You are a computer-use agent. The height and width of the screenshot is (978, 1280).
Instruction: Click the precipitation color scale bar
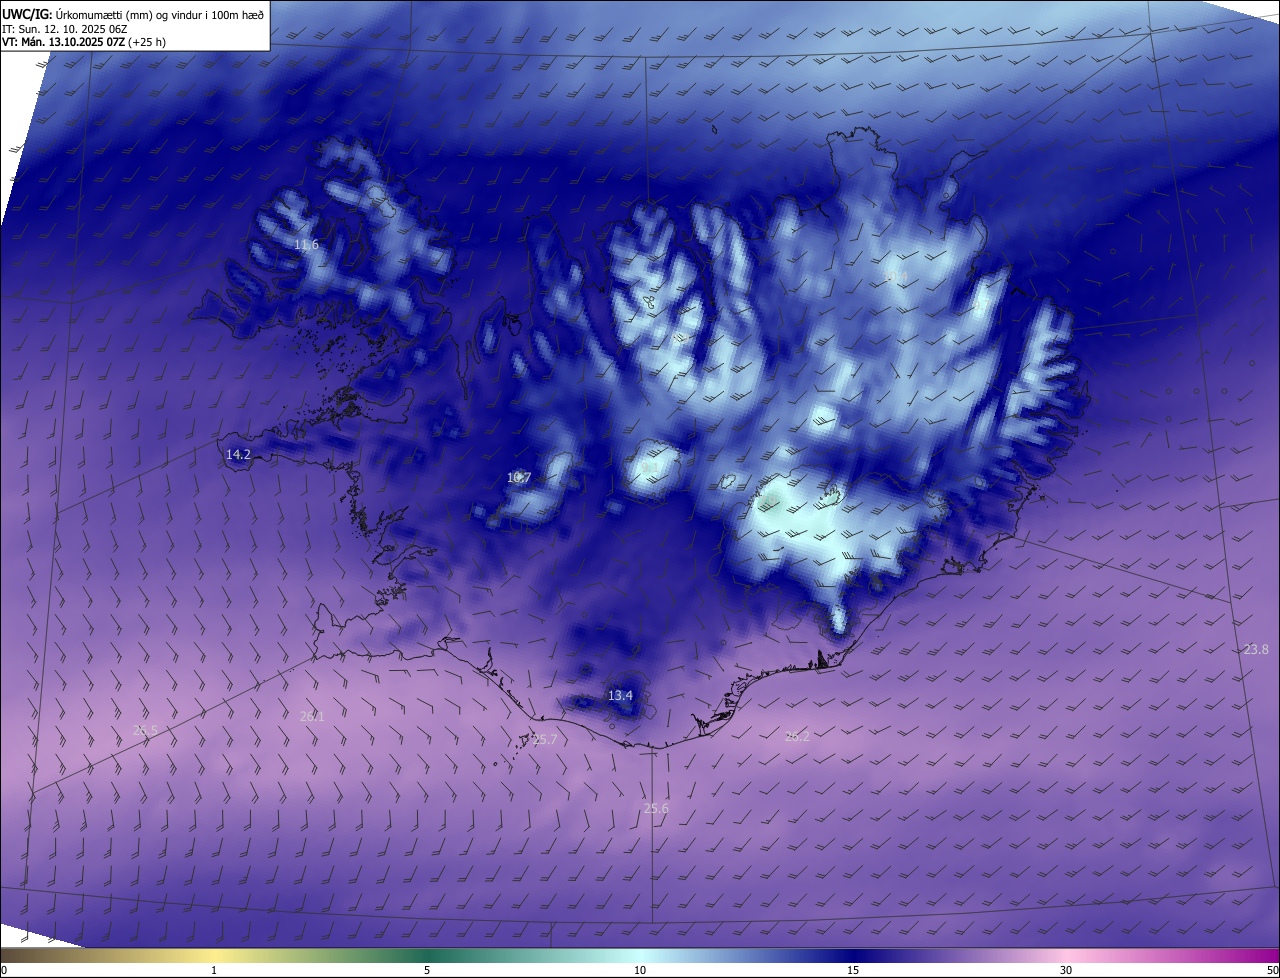640,955
